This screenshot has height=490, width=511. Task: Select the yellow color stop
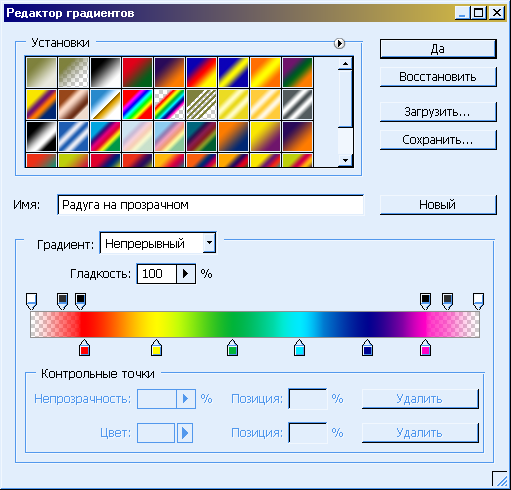156,348
